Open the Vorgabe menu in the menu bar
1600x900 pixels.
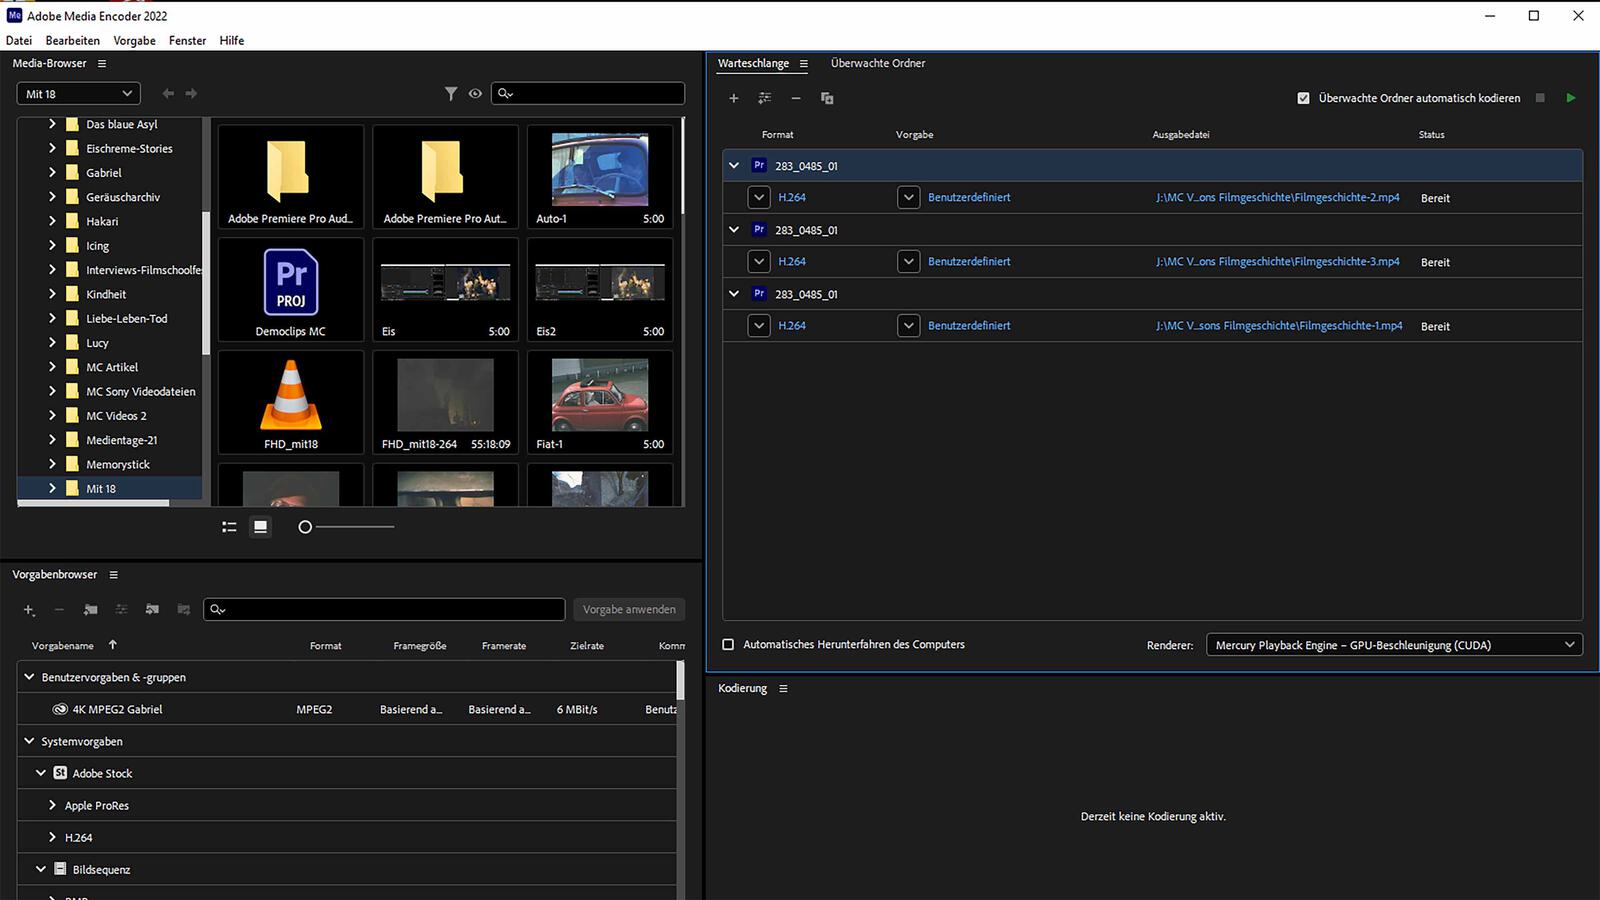click(x=134, y=40)
